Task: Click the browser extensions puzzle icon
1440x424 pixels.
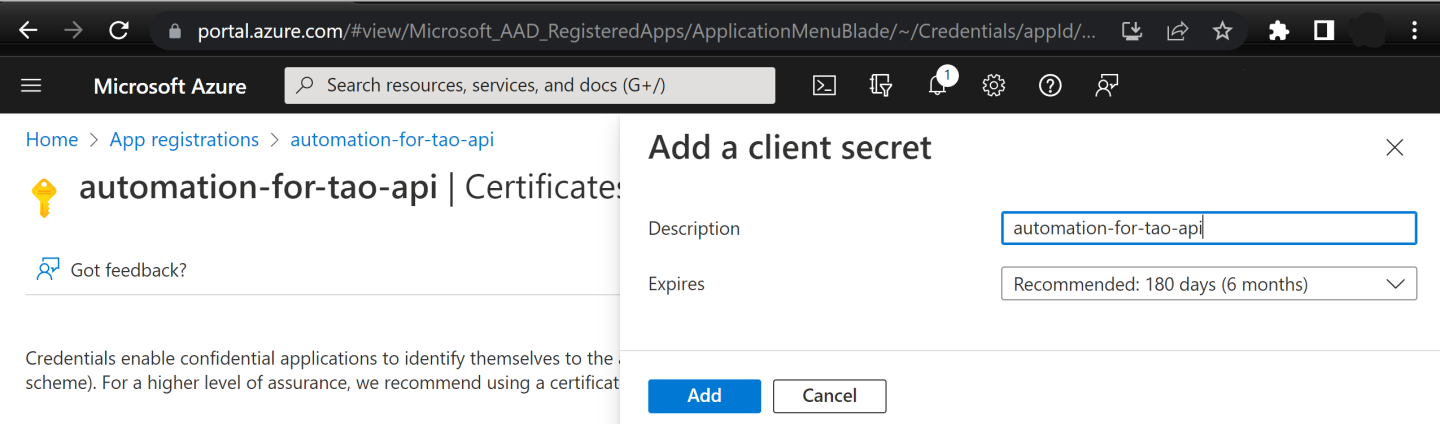Action: click(1278, 31)
